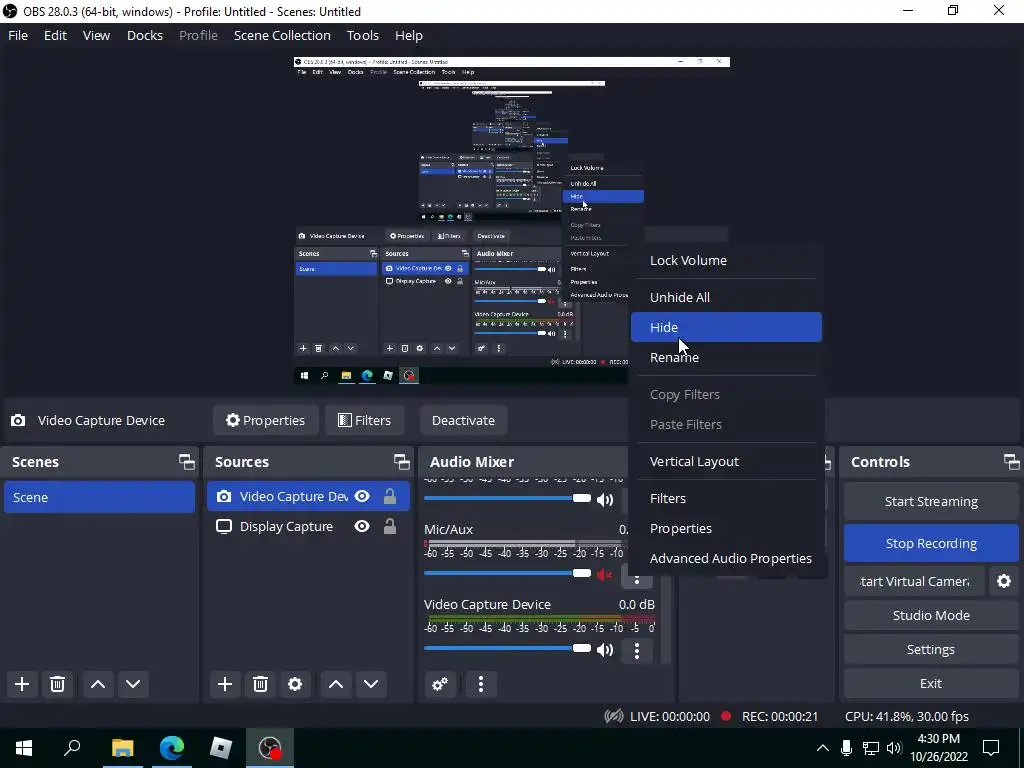Open Roblox icon in taskbar
The image size is (1024, 768).
[x=221, y=747]
